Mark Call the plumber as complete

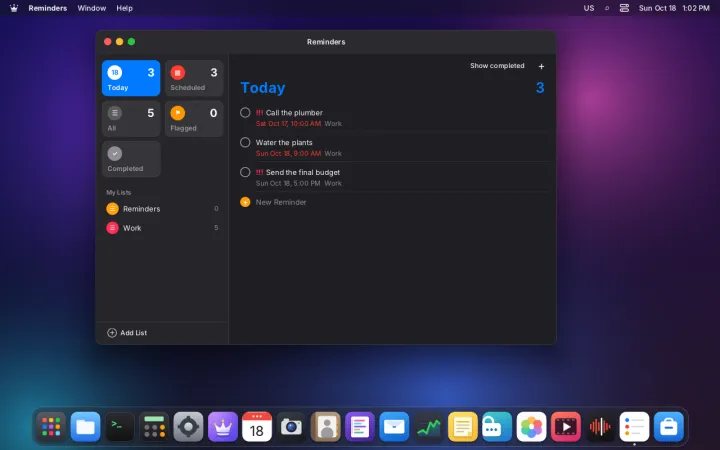[245, 112]
